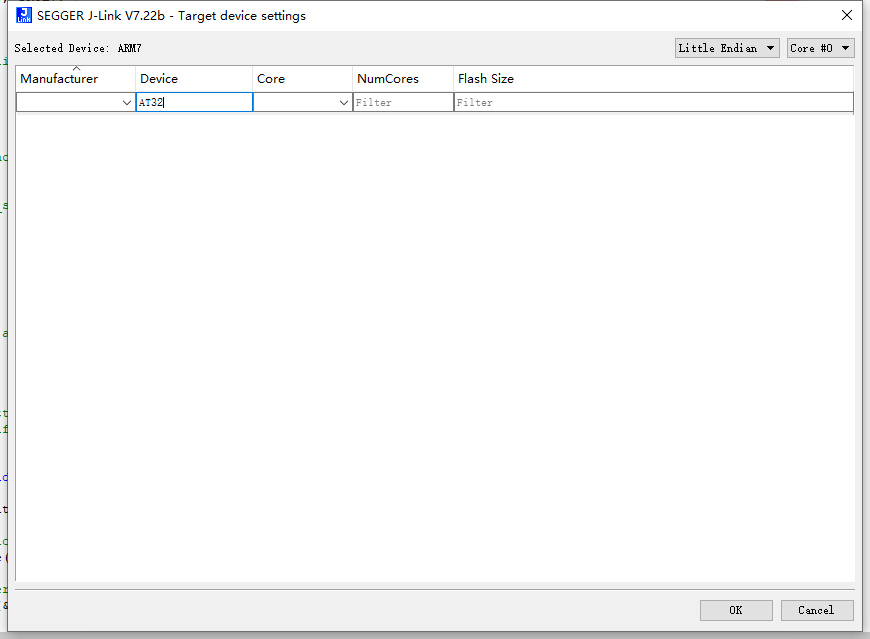
Task: Sort by the Flash Size column header
Action: click(x=653, y=79)
